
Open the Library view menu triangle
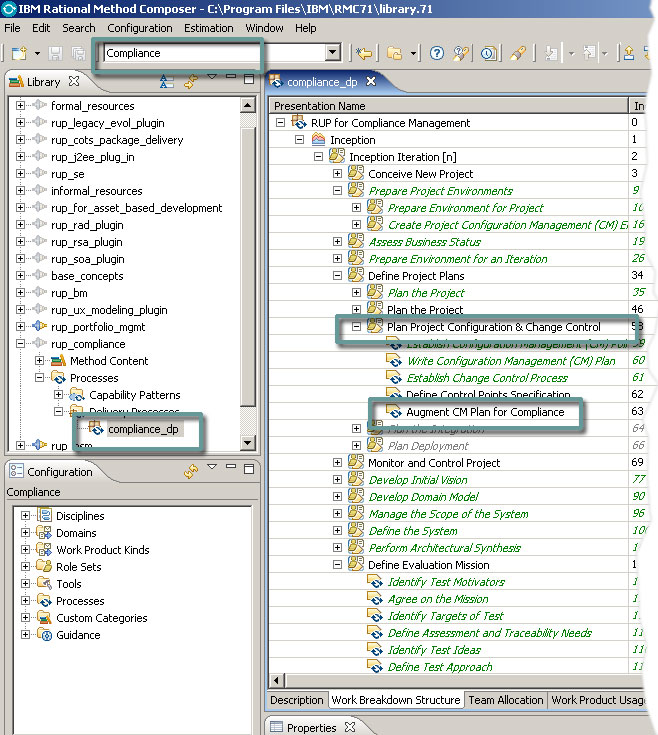click(x=212, y=76)
